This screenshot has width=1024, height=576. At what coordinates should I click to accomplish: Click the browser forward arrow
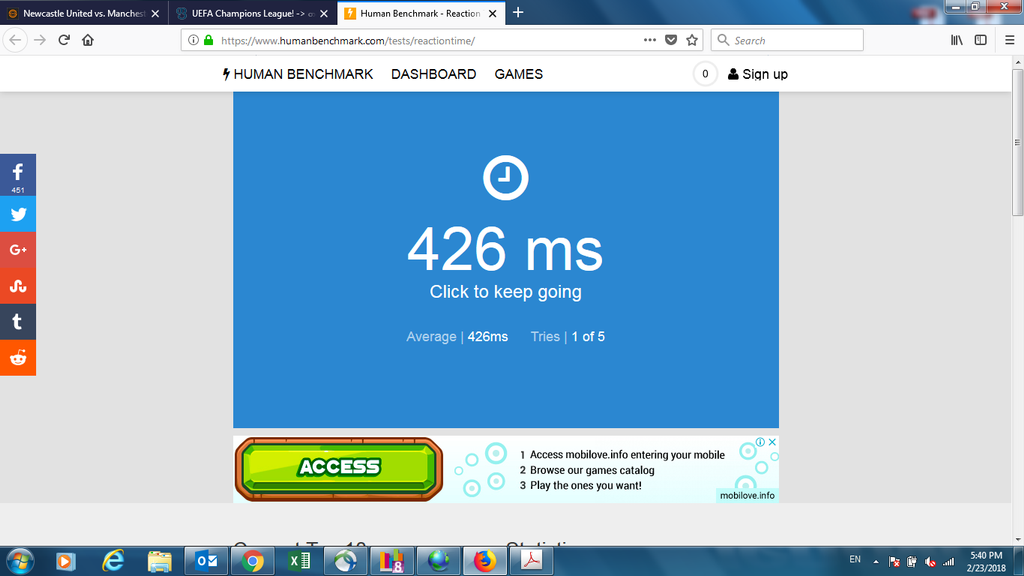pyautogui.click(x=40, y=40)
